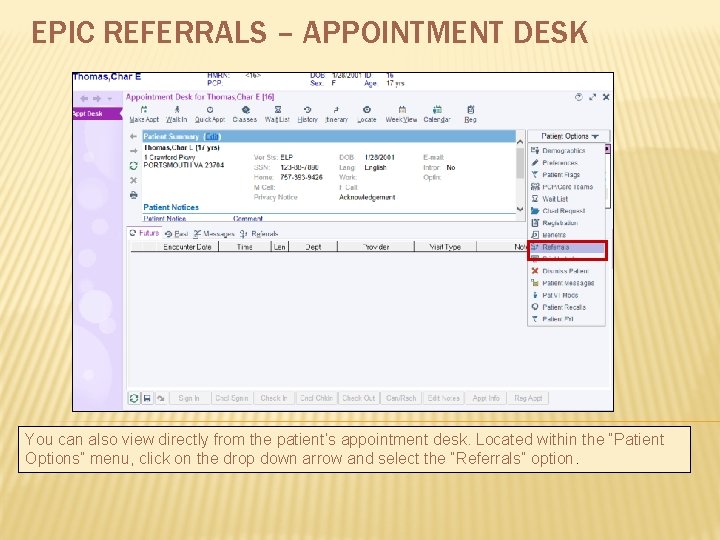Click the Edit Notes button
This screenshot has height=540, width=720.
point(444,398)
